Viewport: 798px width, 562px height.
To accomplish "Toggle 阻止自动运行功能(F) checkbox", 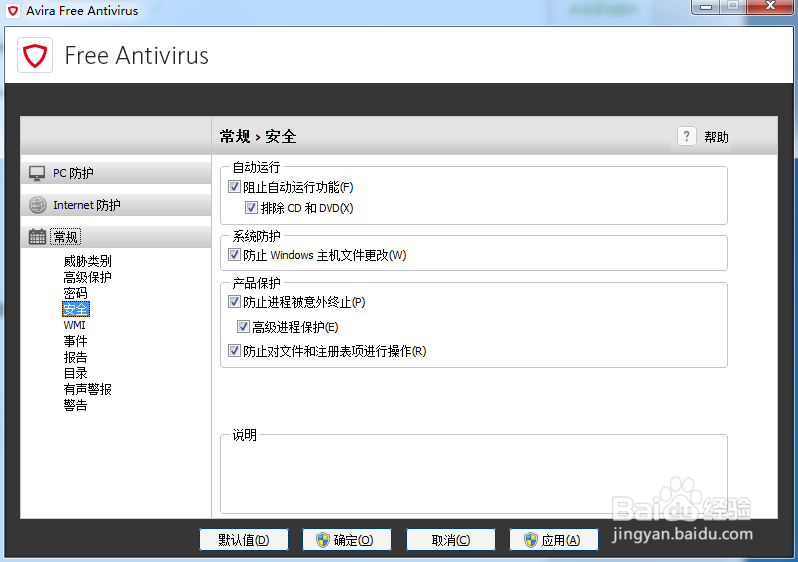I will pyautogui.click(x=234, y=187).
